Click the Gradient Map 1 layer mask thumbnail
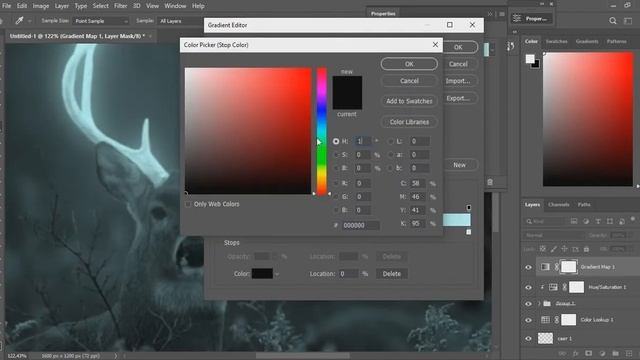Image resolution: width=640 pixels, height=360 pixels. click(x=569, y=267)
